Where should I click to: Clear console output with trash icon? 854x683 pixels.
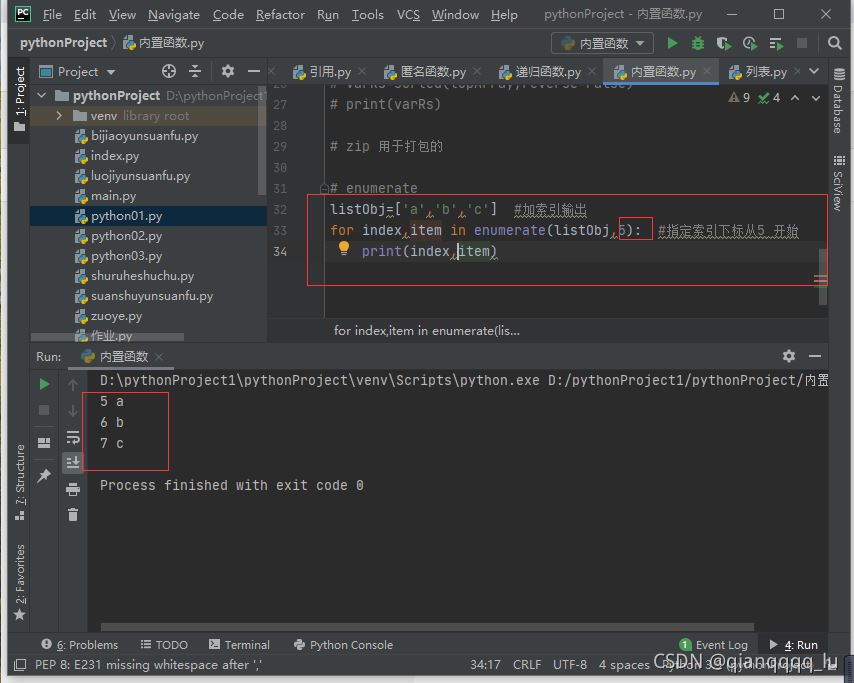[x=73, y=514]
